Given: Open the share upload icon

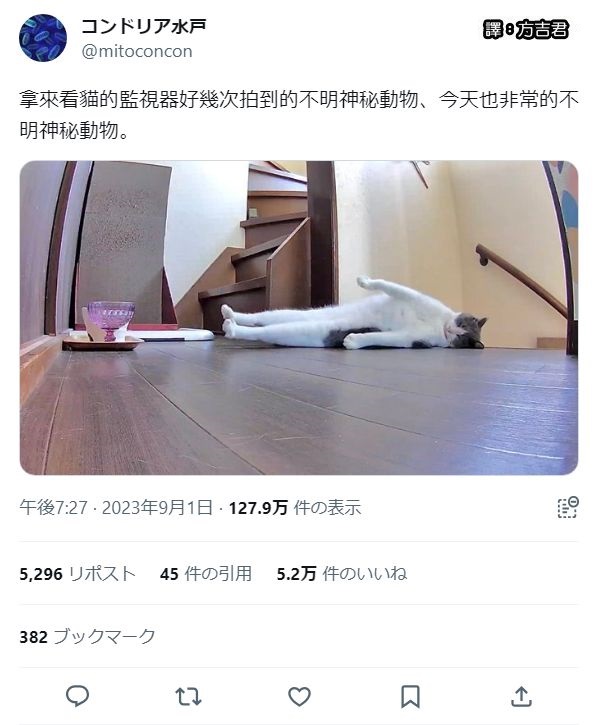Looking at the screenshot, I should (521, 696).
